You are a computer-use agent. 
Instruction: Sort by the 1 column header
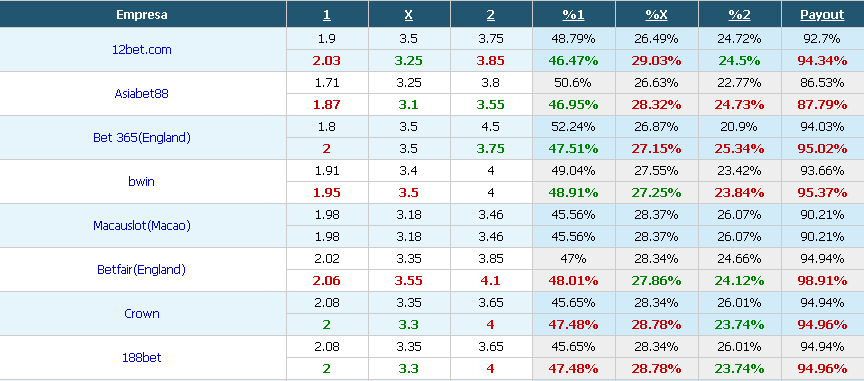[x=327, y=15]
